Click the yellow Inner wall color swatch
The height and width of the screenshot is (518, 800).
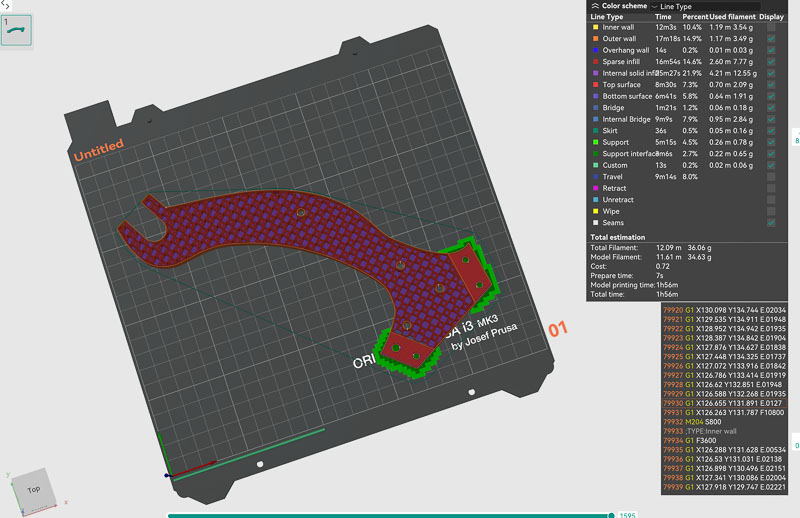(x=595, y=27)
